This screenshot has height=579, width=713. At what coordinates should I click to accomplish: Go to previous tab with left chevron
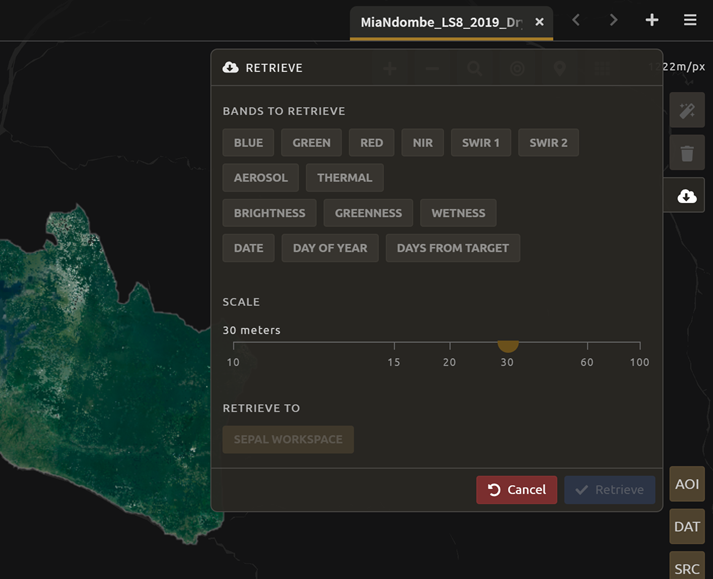coord(576,20)
